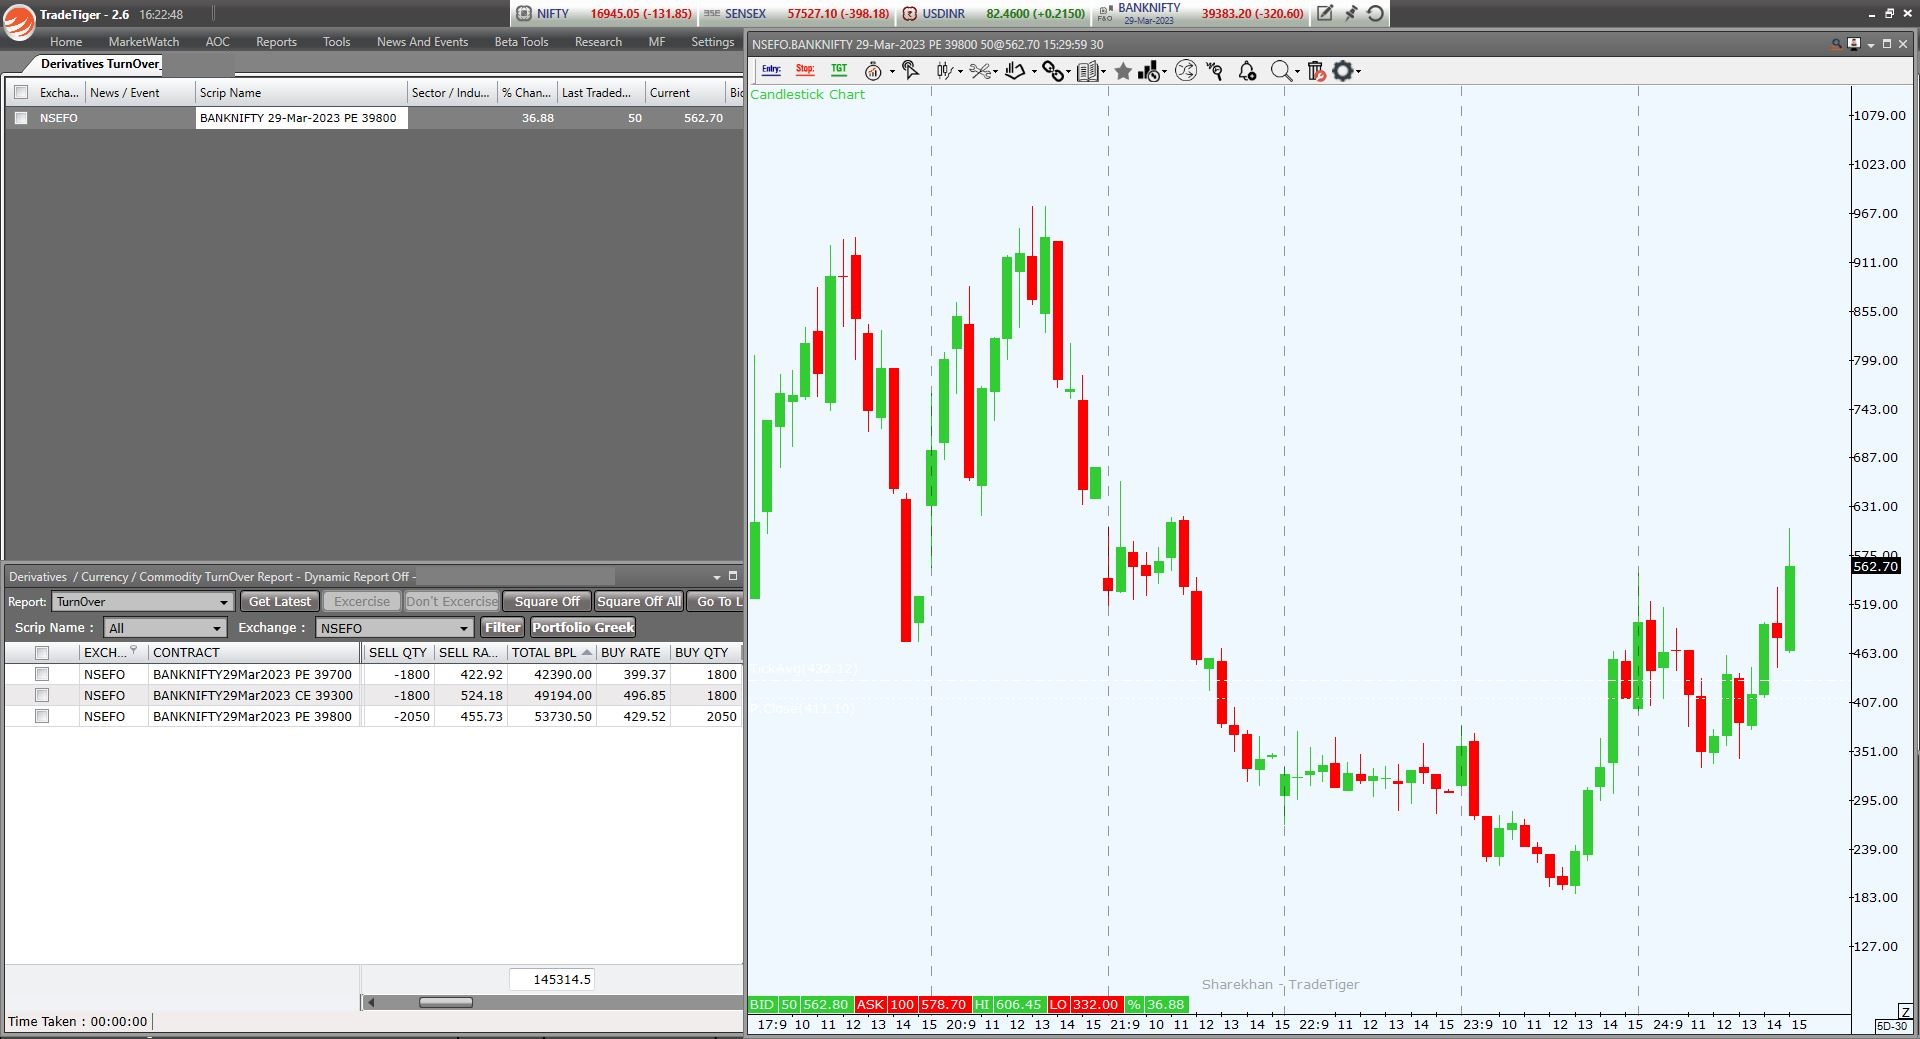The image size is (1920, 1039).
Task: Check the BANKNIFTY29Mar2023 PE 39800 report row
Action: click(x=42, y=716)
